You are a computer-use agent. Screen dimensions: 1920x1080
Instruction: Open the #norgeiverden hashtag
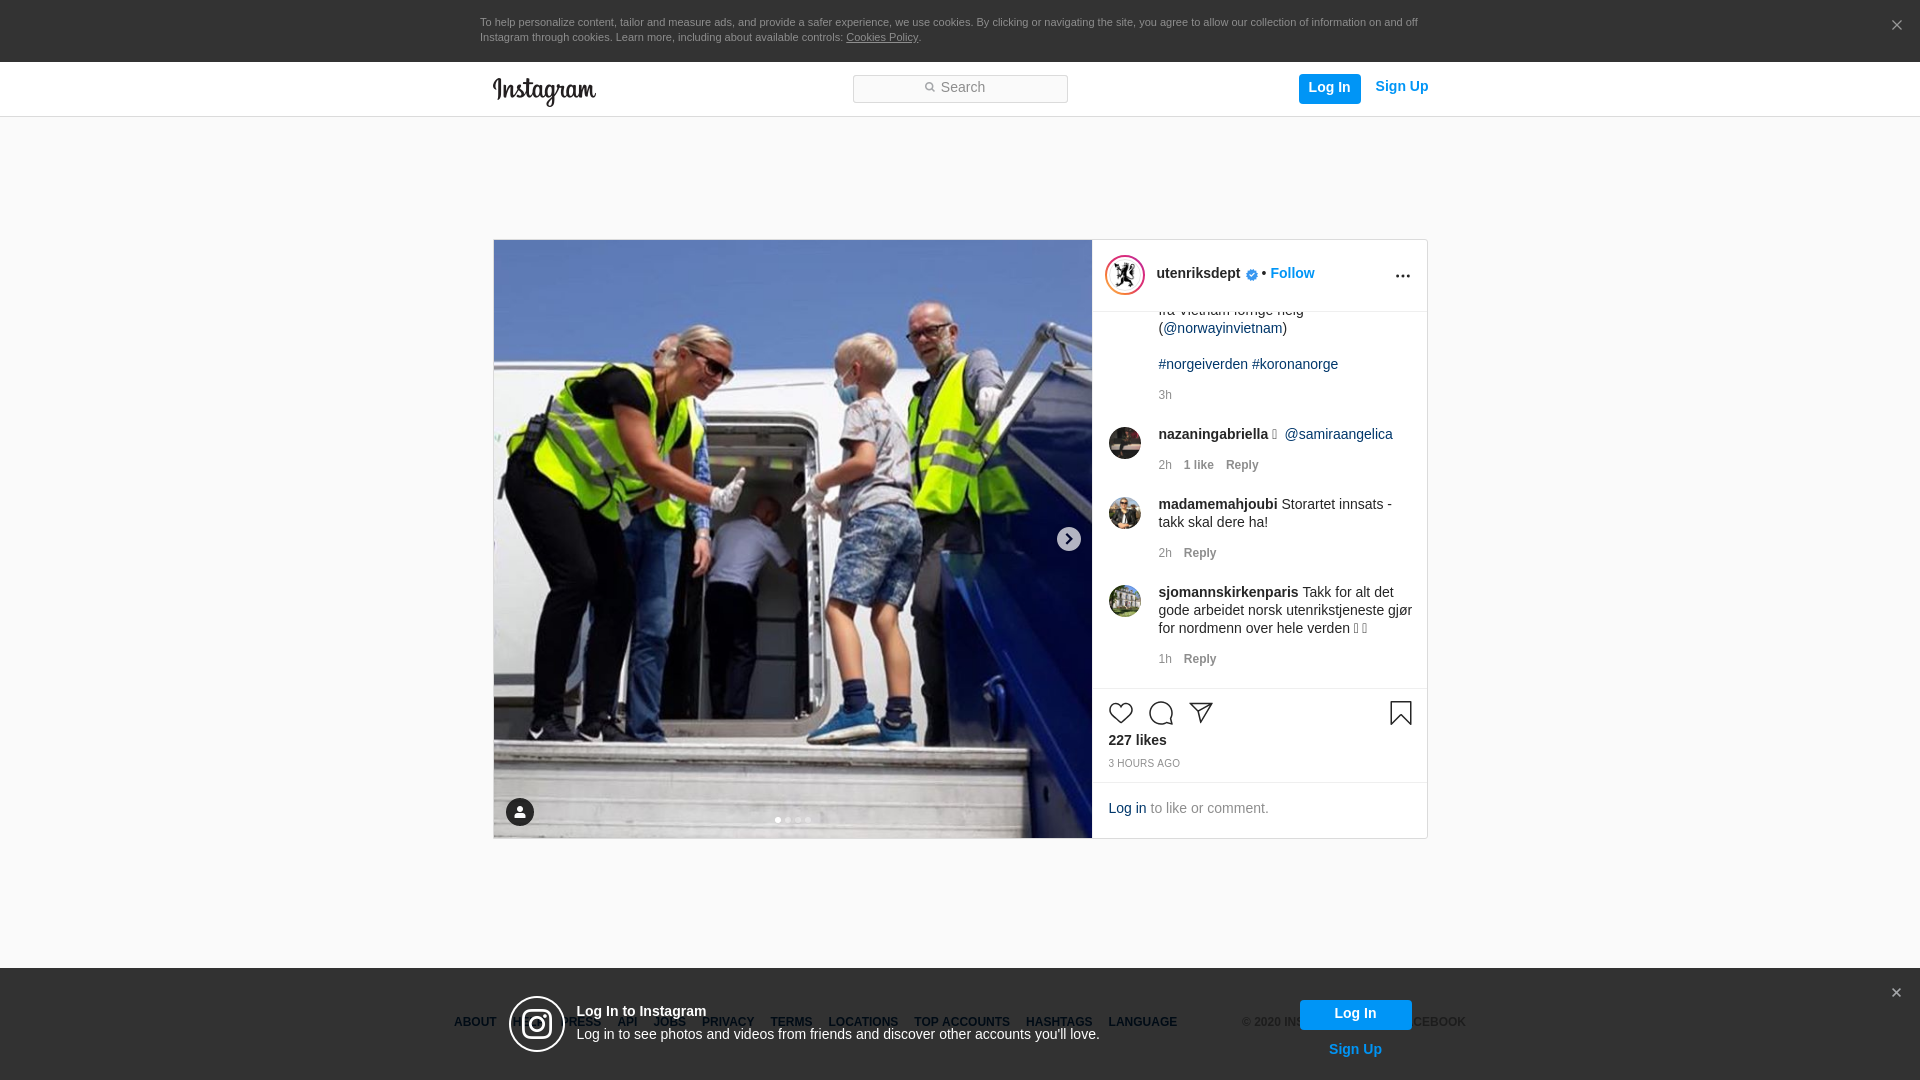pyautogui.click(x=1203, y=364)
